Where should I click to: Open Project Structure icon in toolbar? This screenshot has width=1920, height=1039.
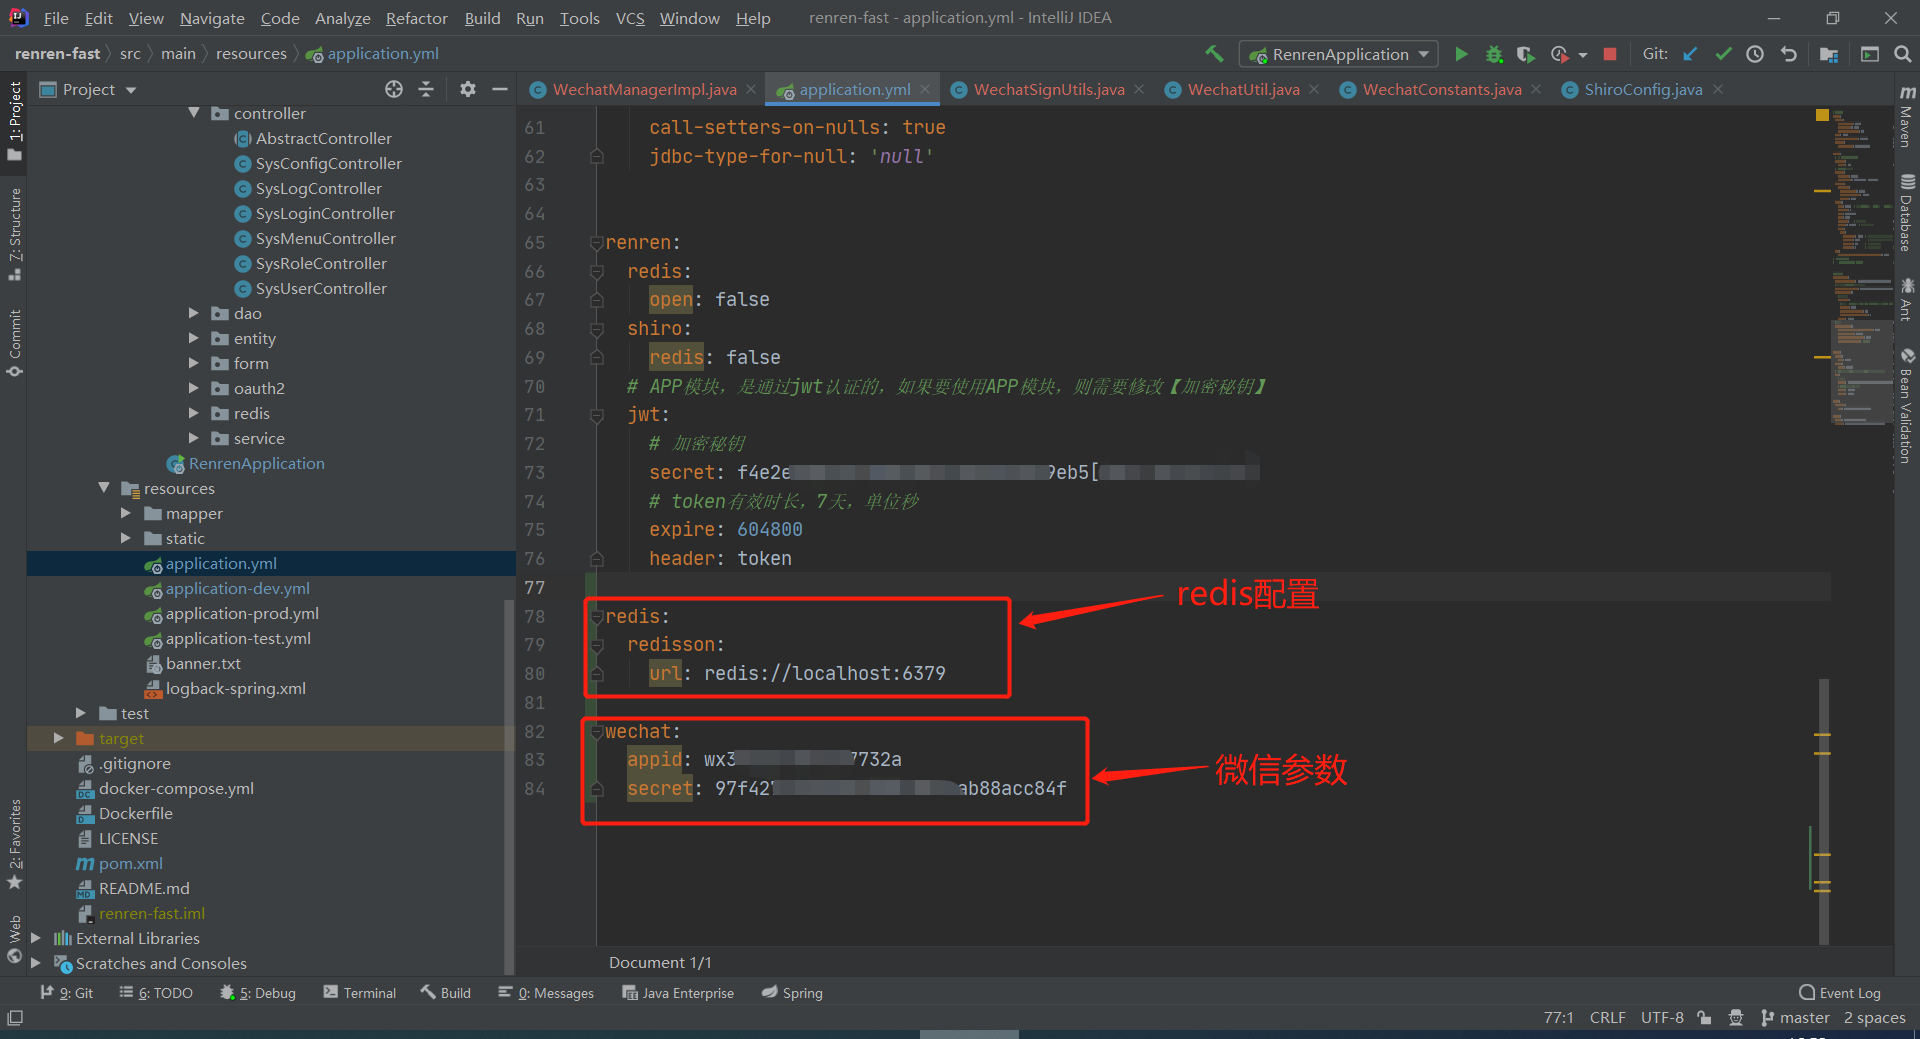tap(1829, 54)
